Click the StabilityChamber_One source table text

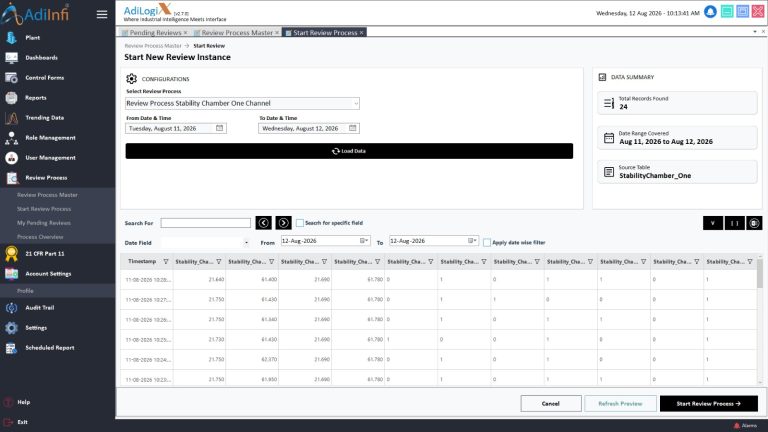(655, 176)
